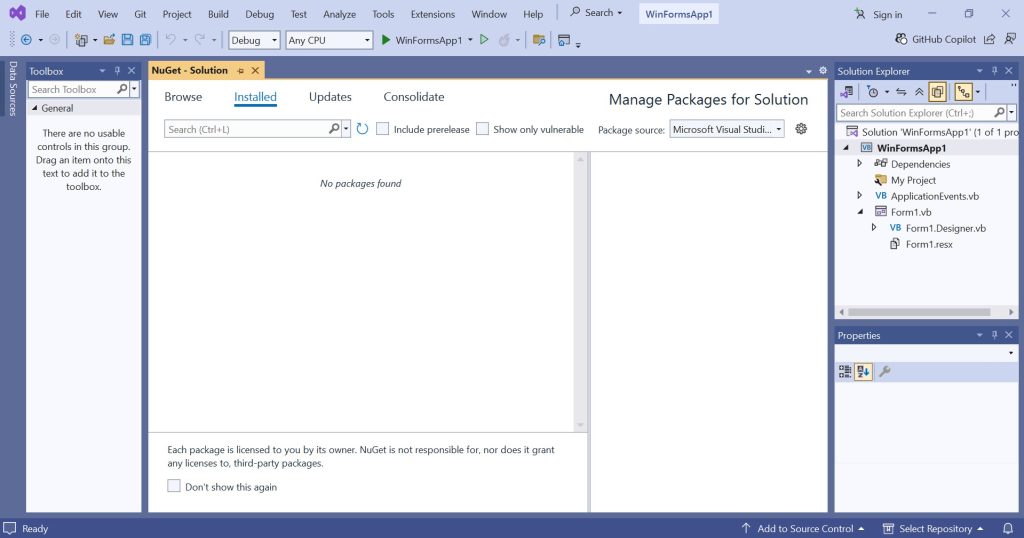The image size is (1024, 538).
Task: Click the NuGet Search (Ctrl+L) field
Action: (247, 129)
